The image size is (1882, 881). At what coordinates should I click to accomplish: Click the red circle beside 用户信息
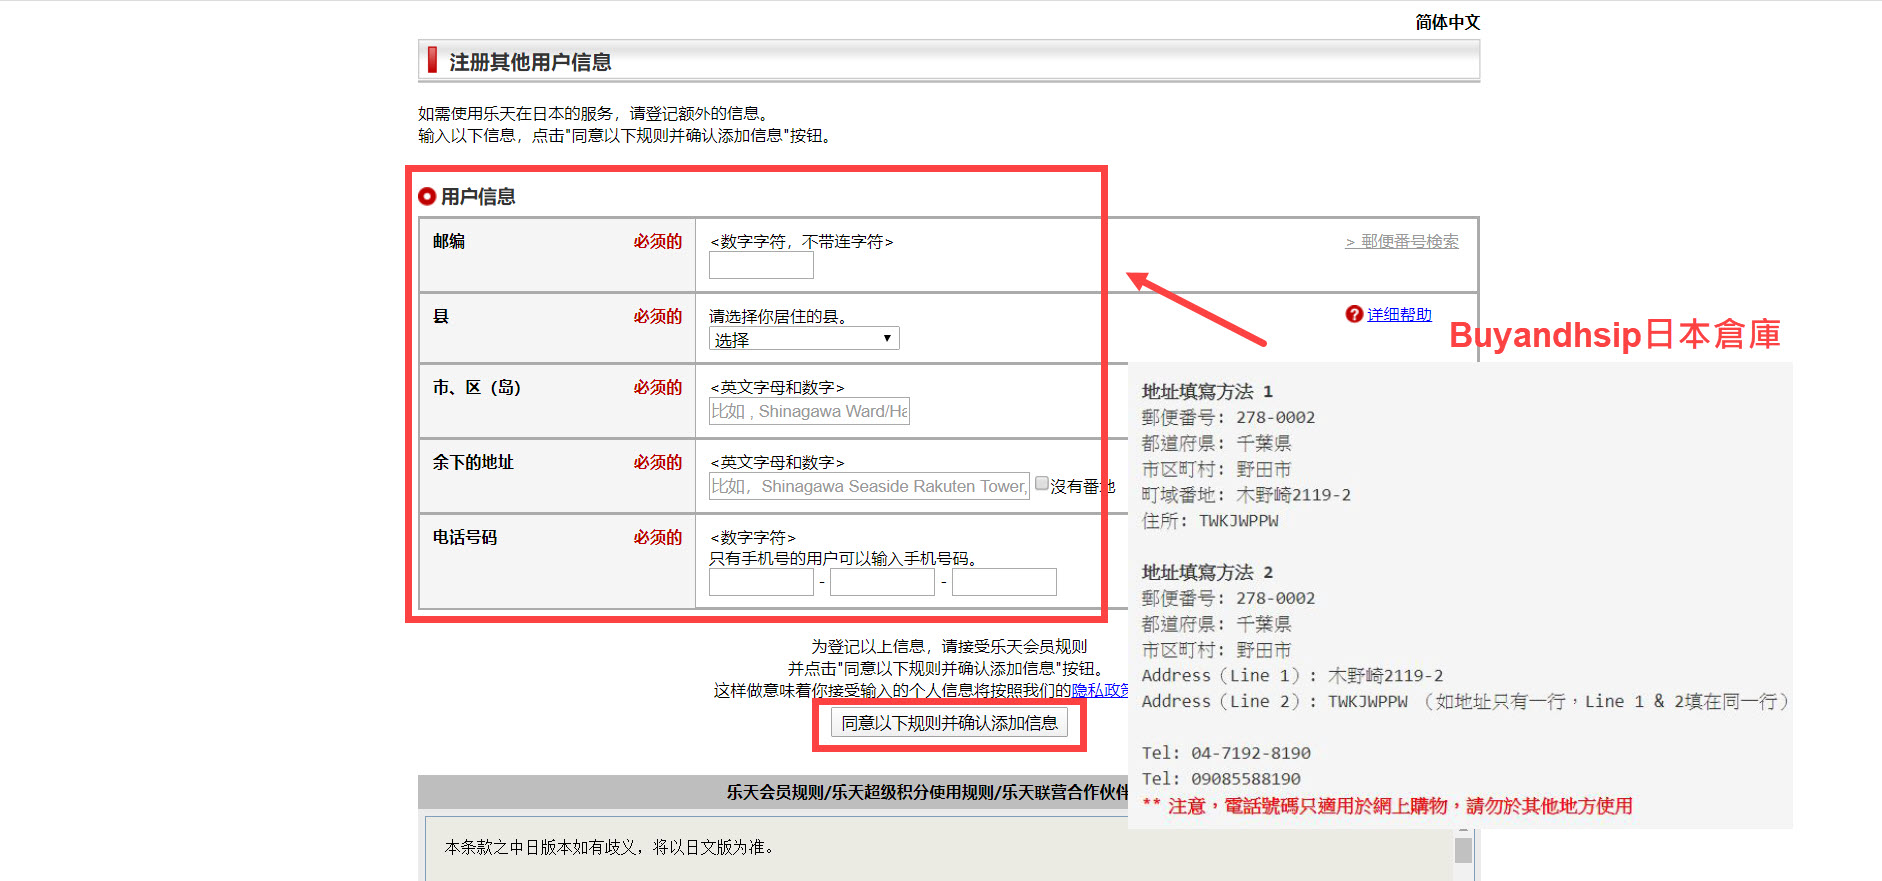(427, 196)
